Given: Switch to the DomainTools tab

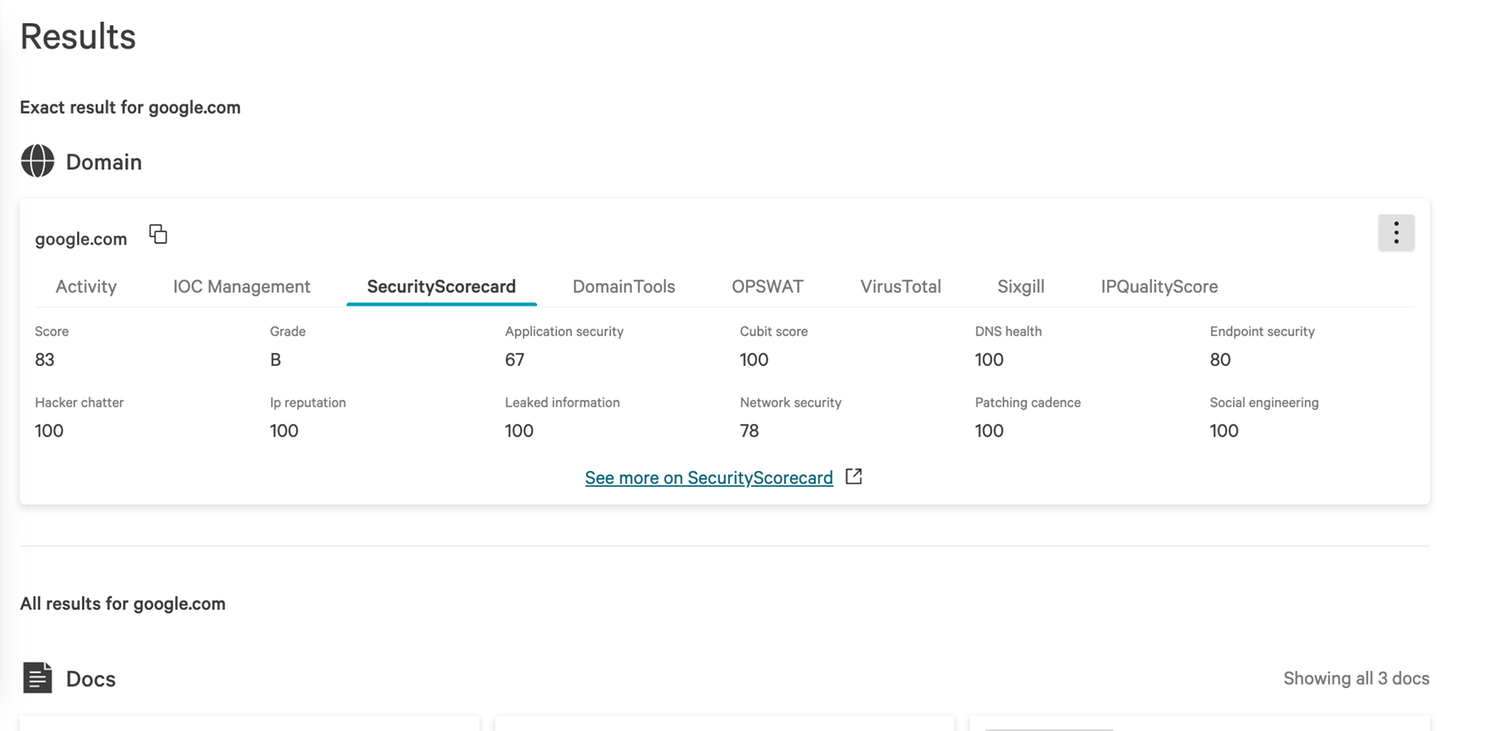Looking at the screenshot, I should [x=624, y=286].
